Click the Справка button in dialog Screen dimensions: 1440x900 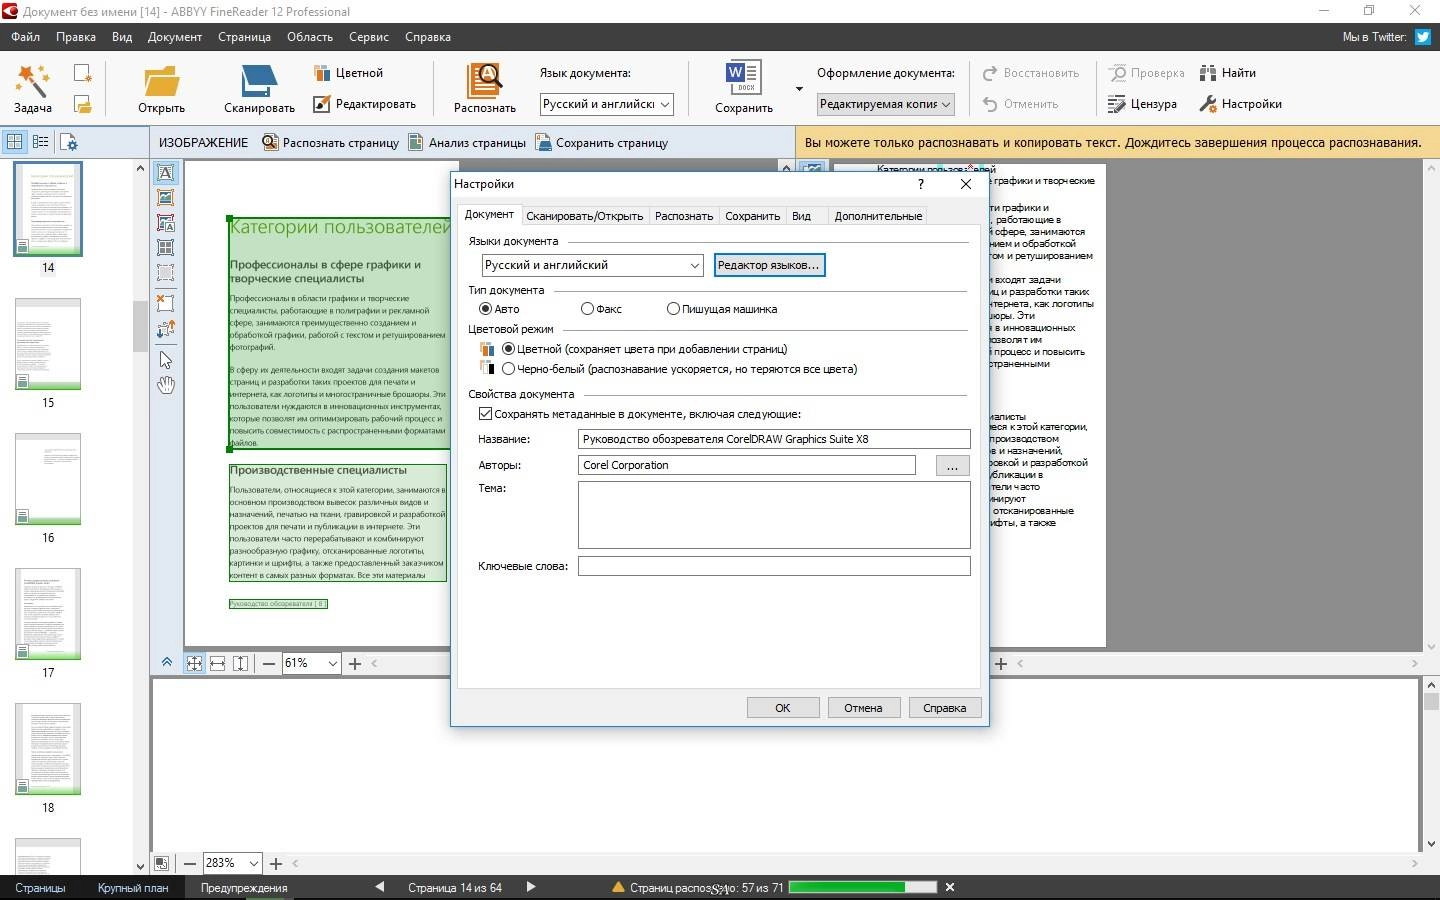pyautogui.click(x=945, y=708)
